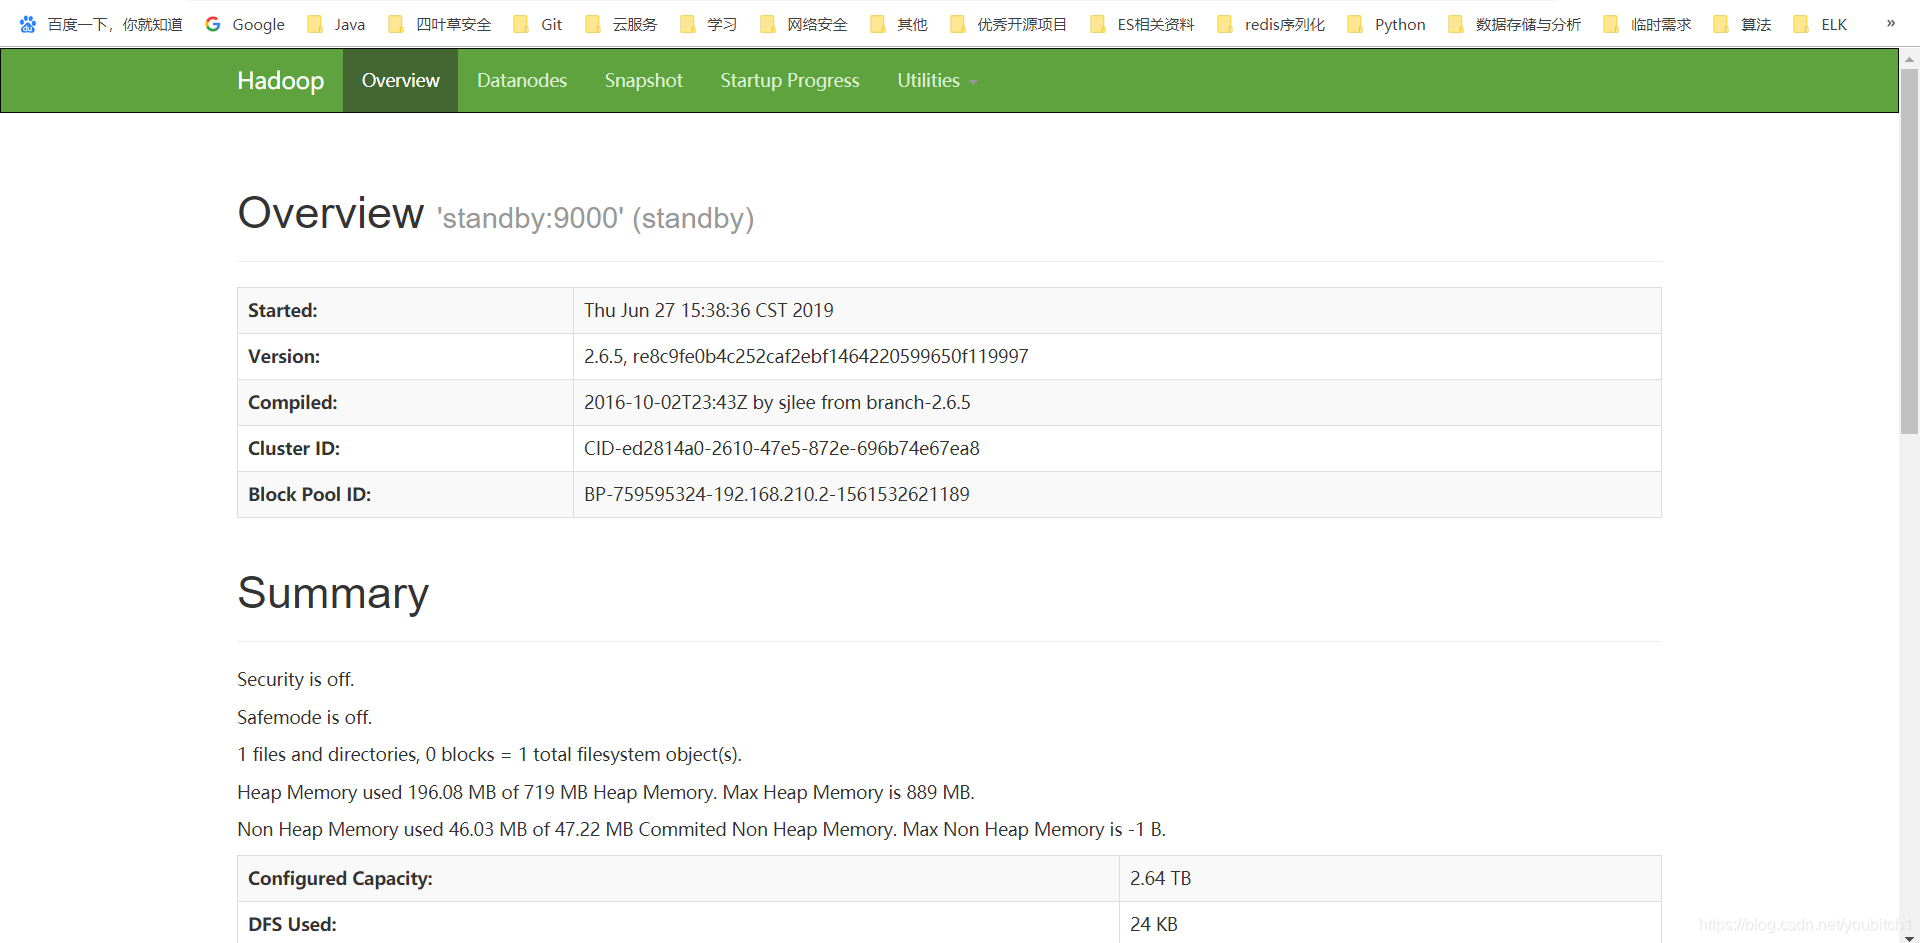The height and width of the screenshot is (943, 1920).
Task: Click the Configured Capacity value 2.64 TB
Action: tap(1160, 878)
